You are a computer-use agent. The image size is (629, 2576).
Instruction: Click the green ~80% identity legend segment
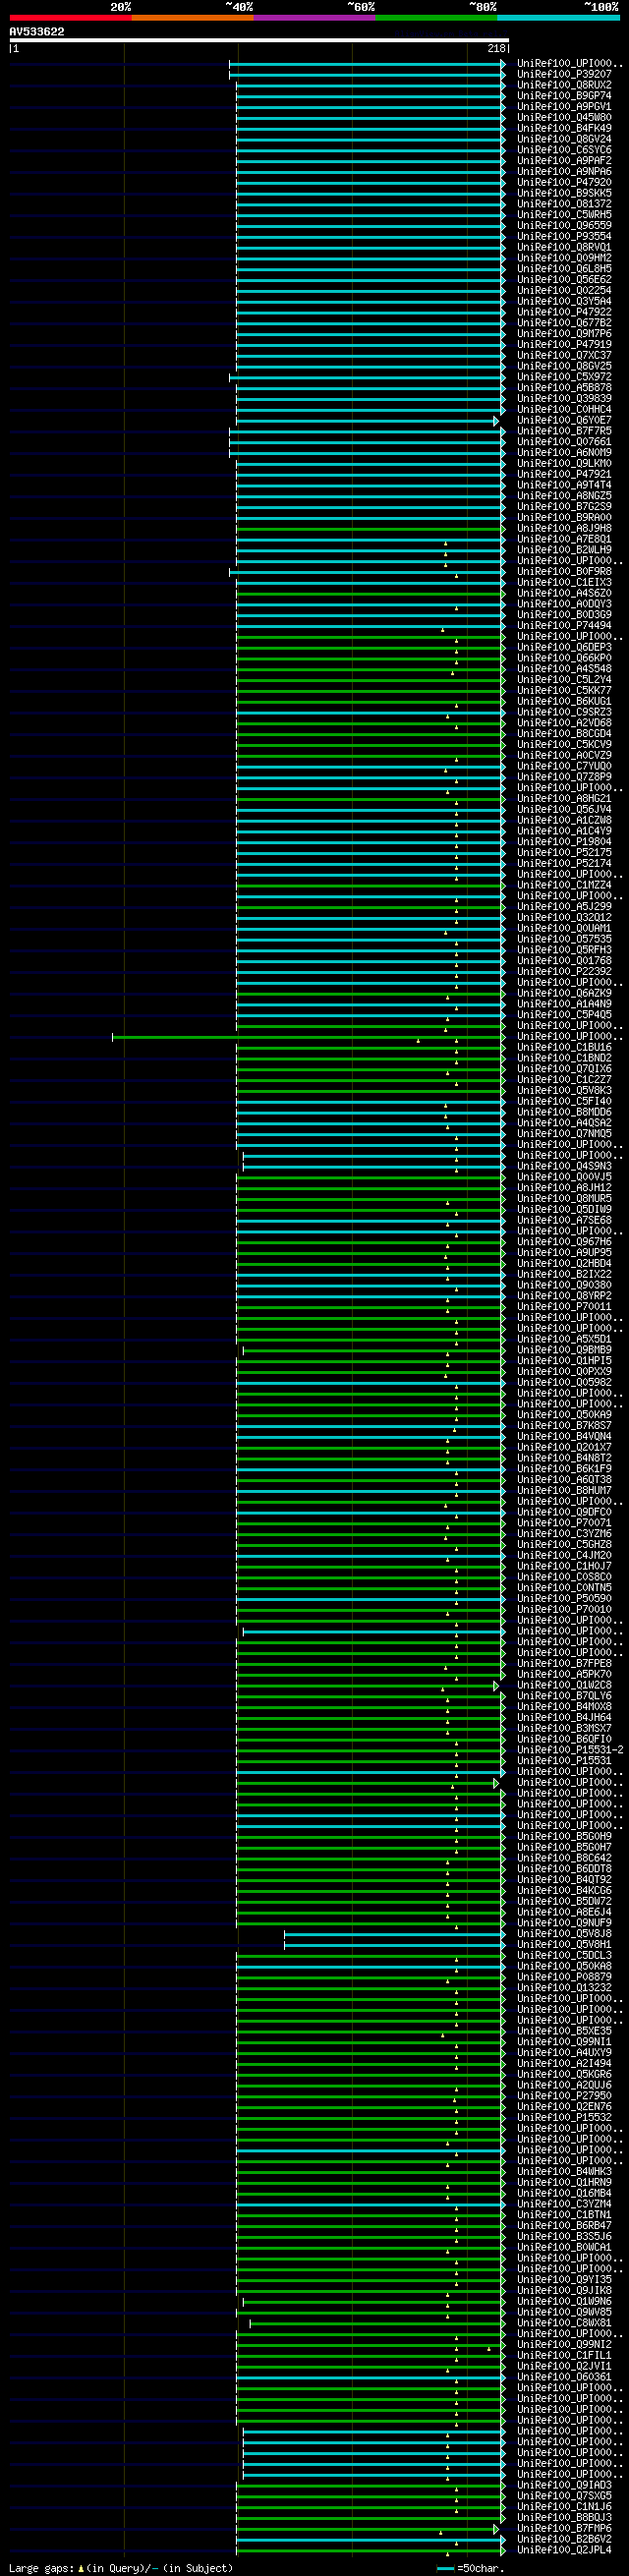tap(436, 18)
